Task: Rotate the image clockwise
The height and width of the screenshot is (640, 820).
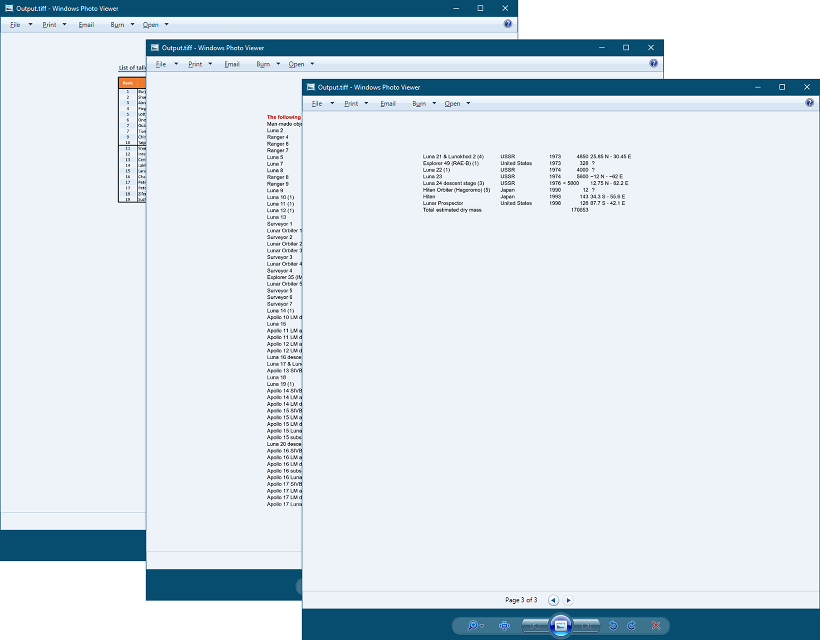Action: (632, 625)
